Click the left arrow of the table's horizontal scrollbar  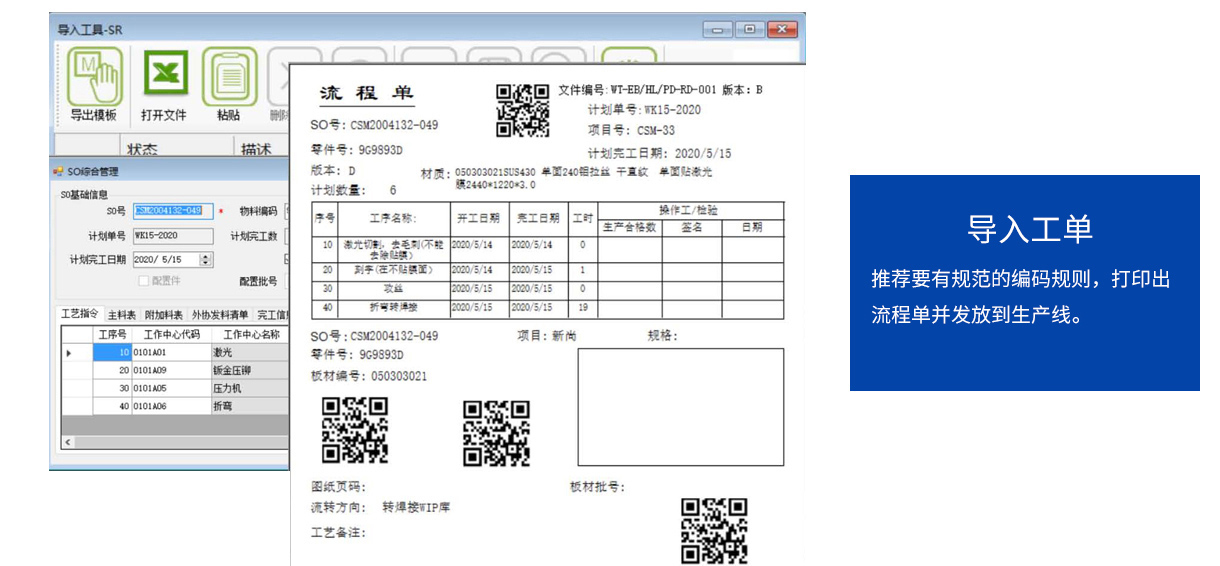coord(68,441)
